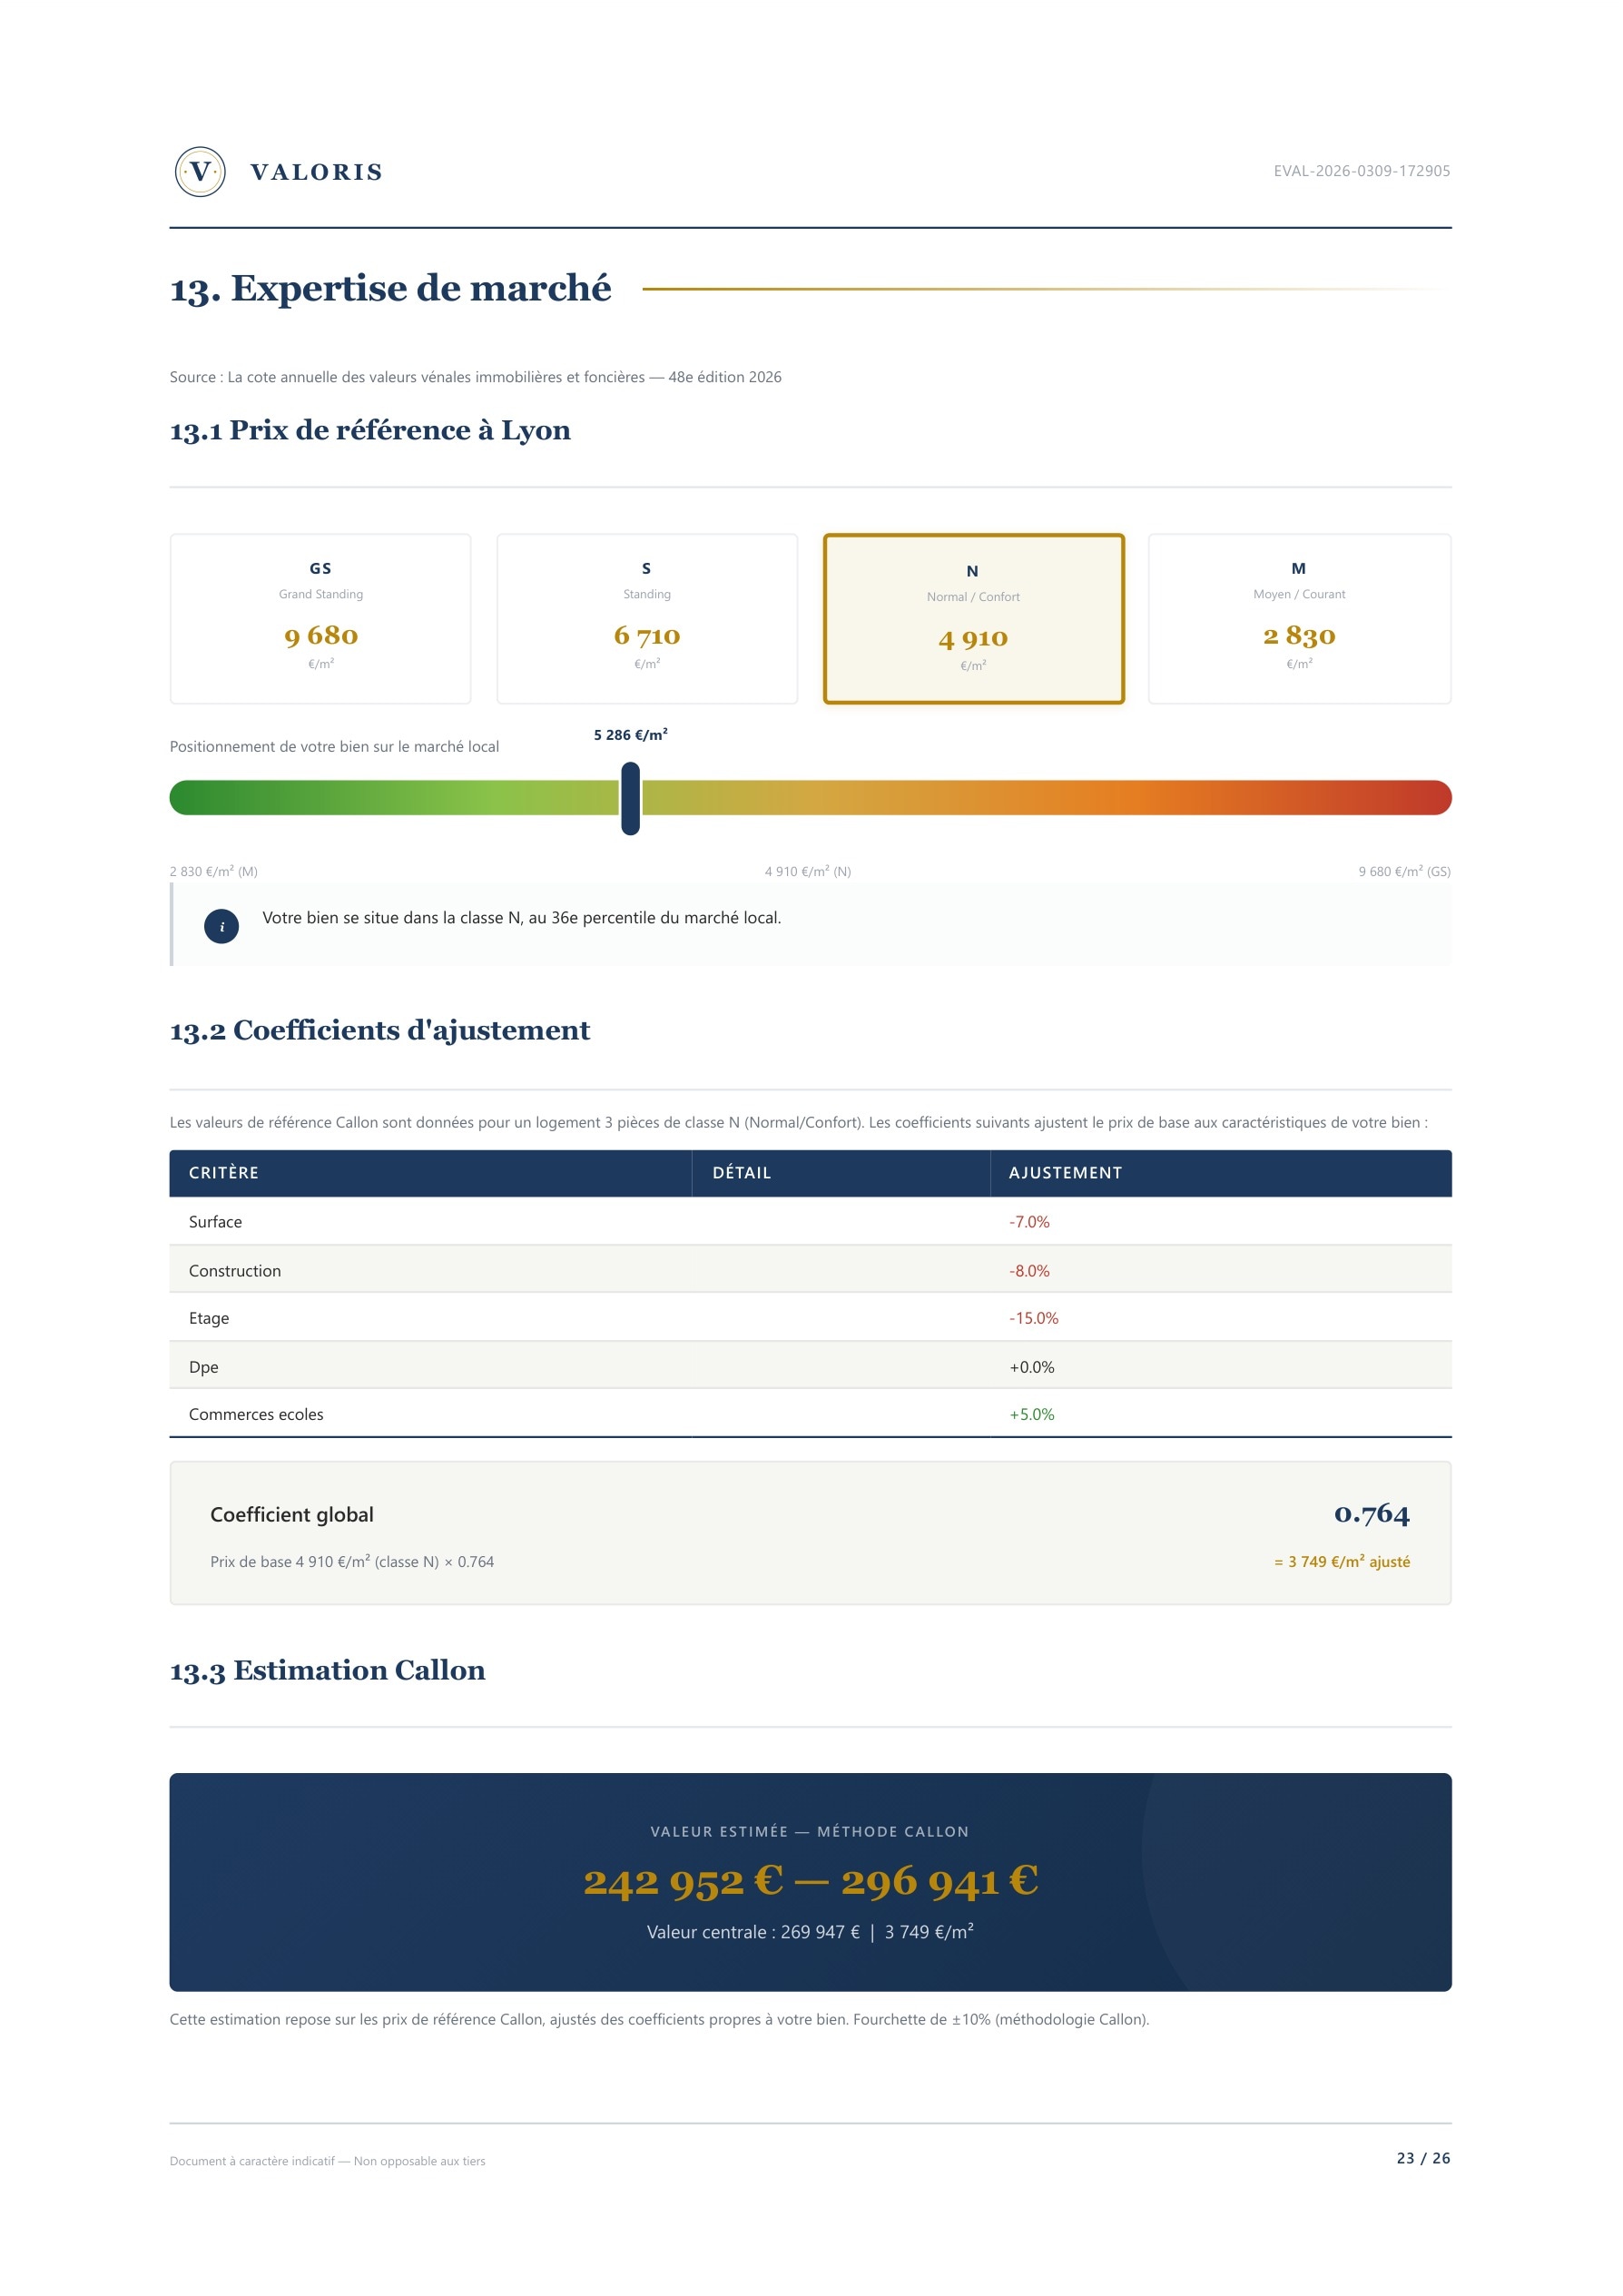
Task: Click the market position slider handle
Action: (630, 798)
